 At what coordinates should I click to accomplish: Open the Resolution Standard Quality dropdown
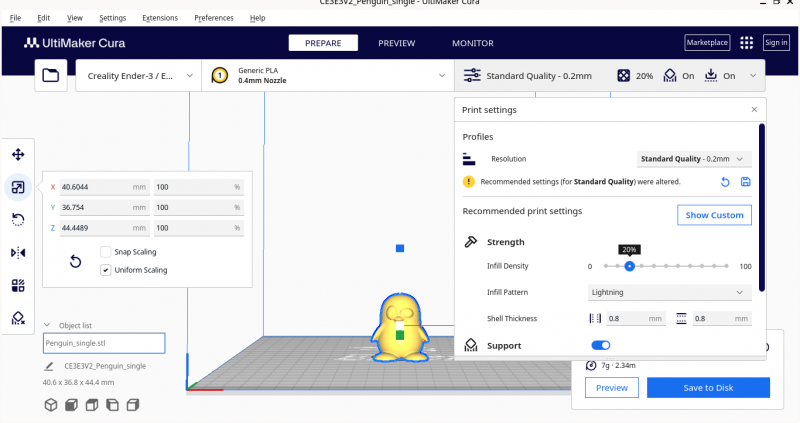click(694, 159)
